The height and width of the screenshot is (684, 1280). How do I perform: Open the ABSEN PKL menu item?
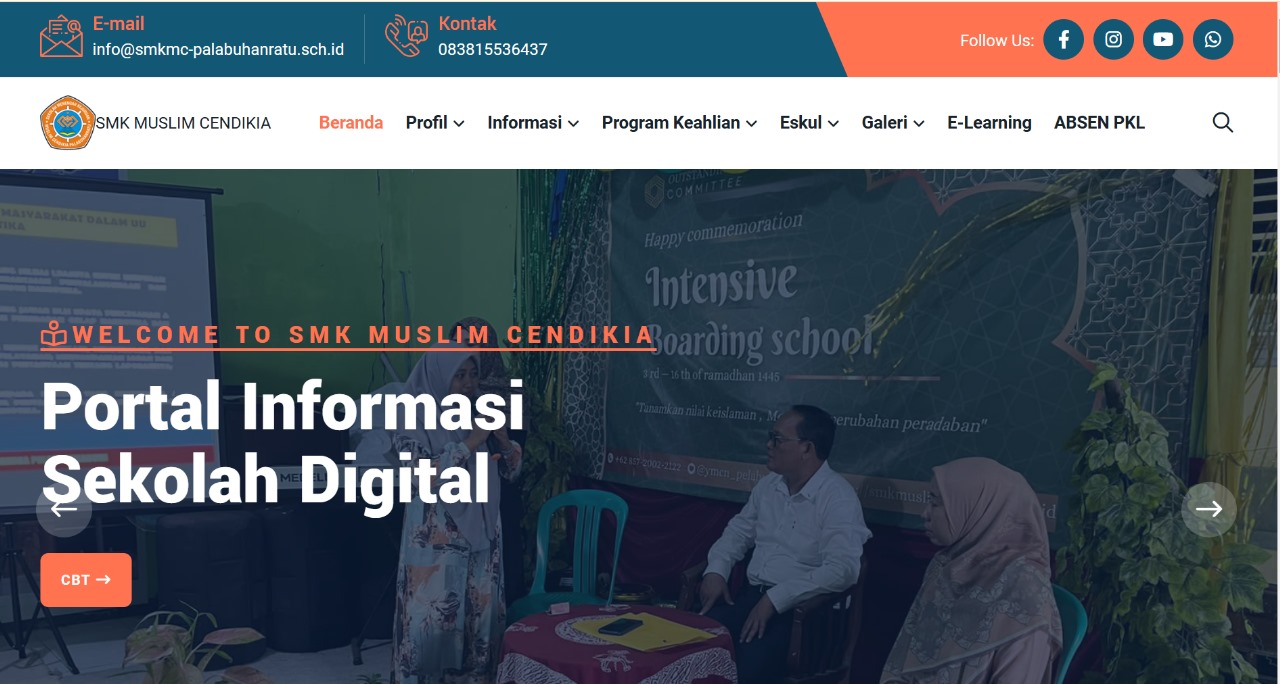pyautogui.click(x=1099, y=123)
